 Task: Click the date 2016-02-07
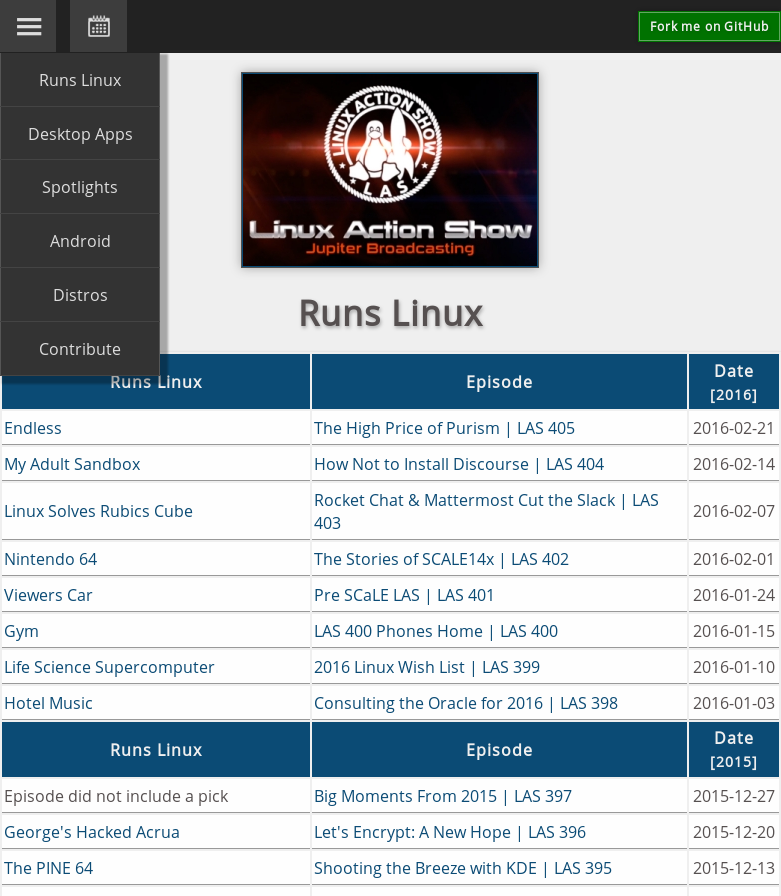point(734,511)
